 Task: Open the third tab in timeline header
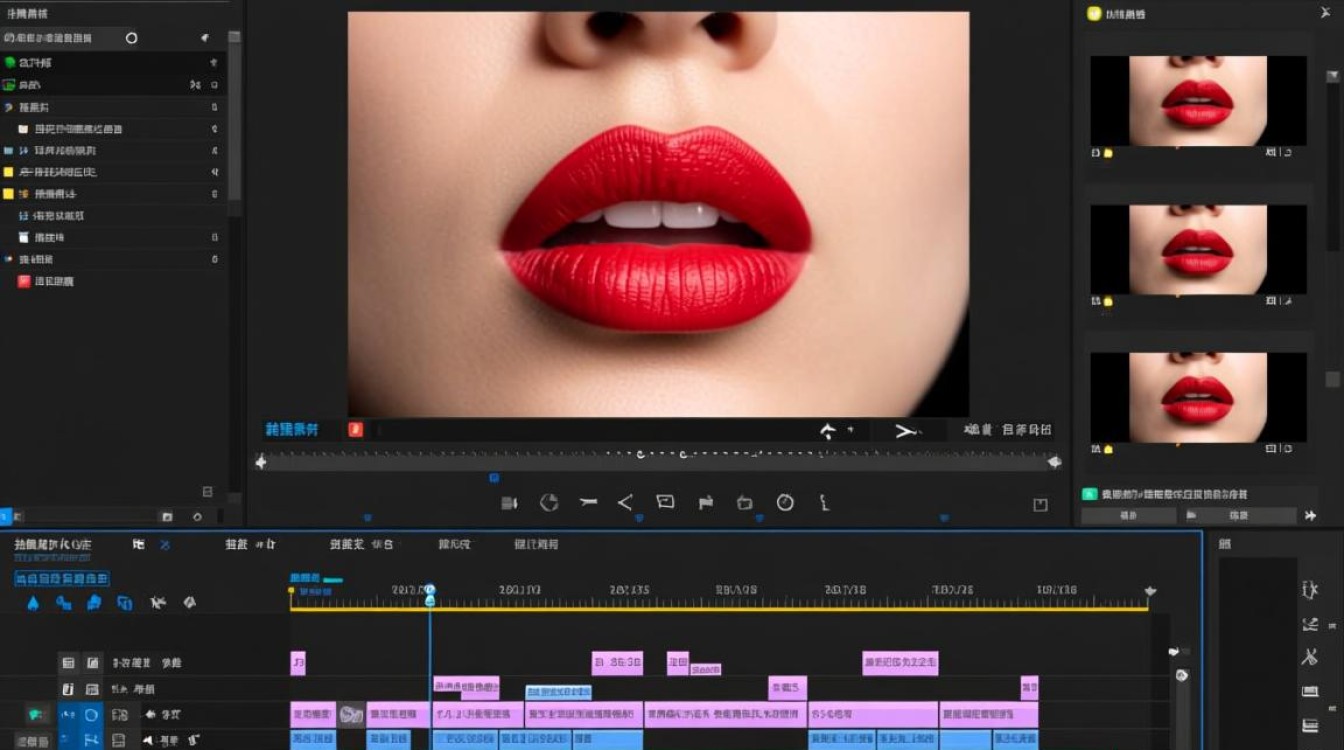[361, 545]
